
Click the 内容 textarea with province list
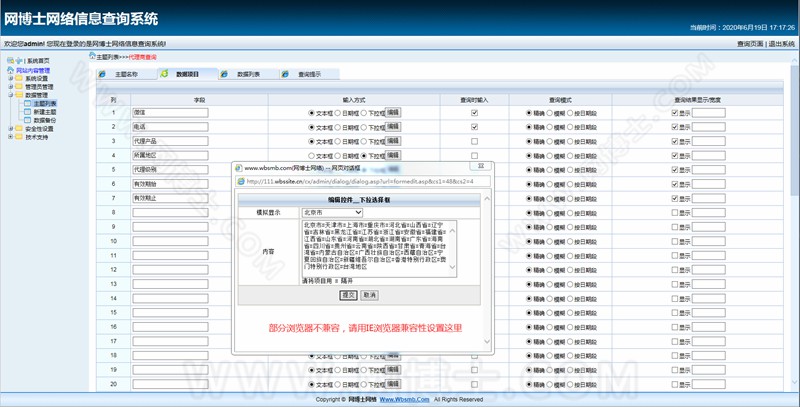pyautogui.click(x=380, y=249)
